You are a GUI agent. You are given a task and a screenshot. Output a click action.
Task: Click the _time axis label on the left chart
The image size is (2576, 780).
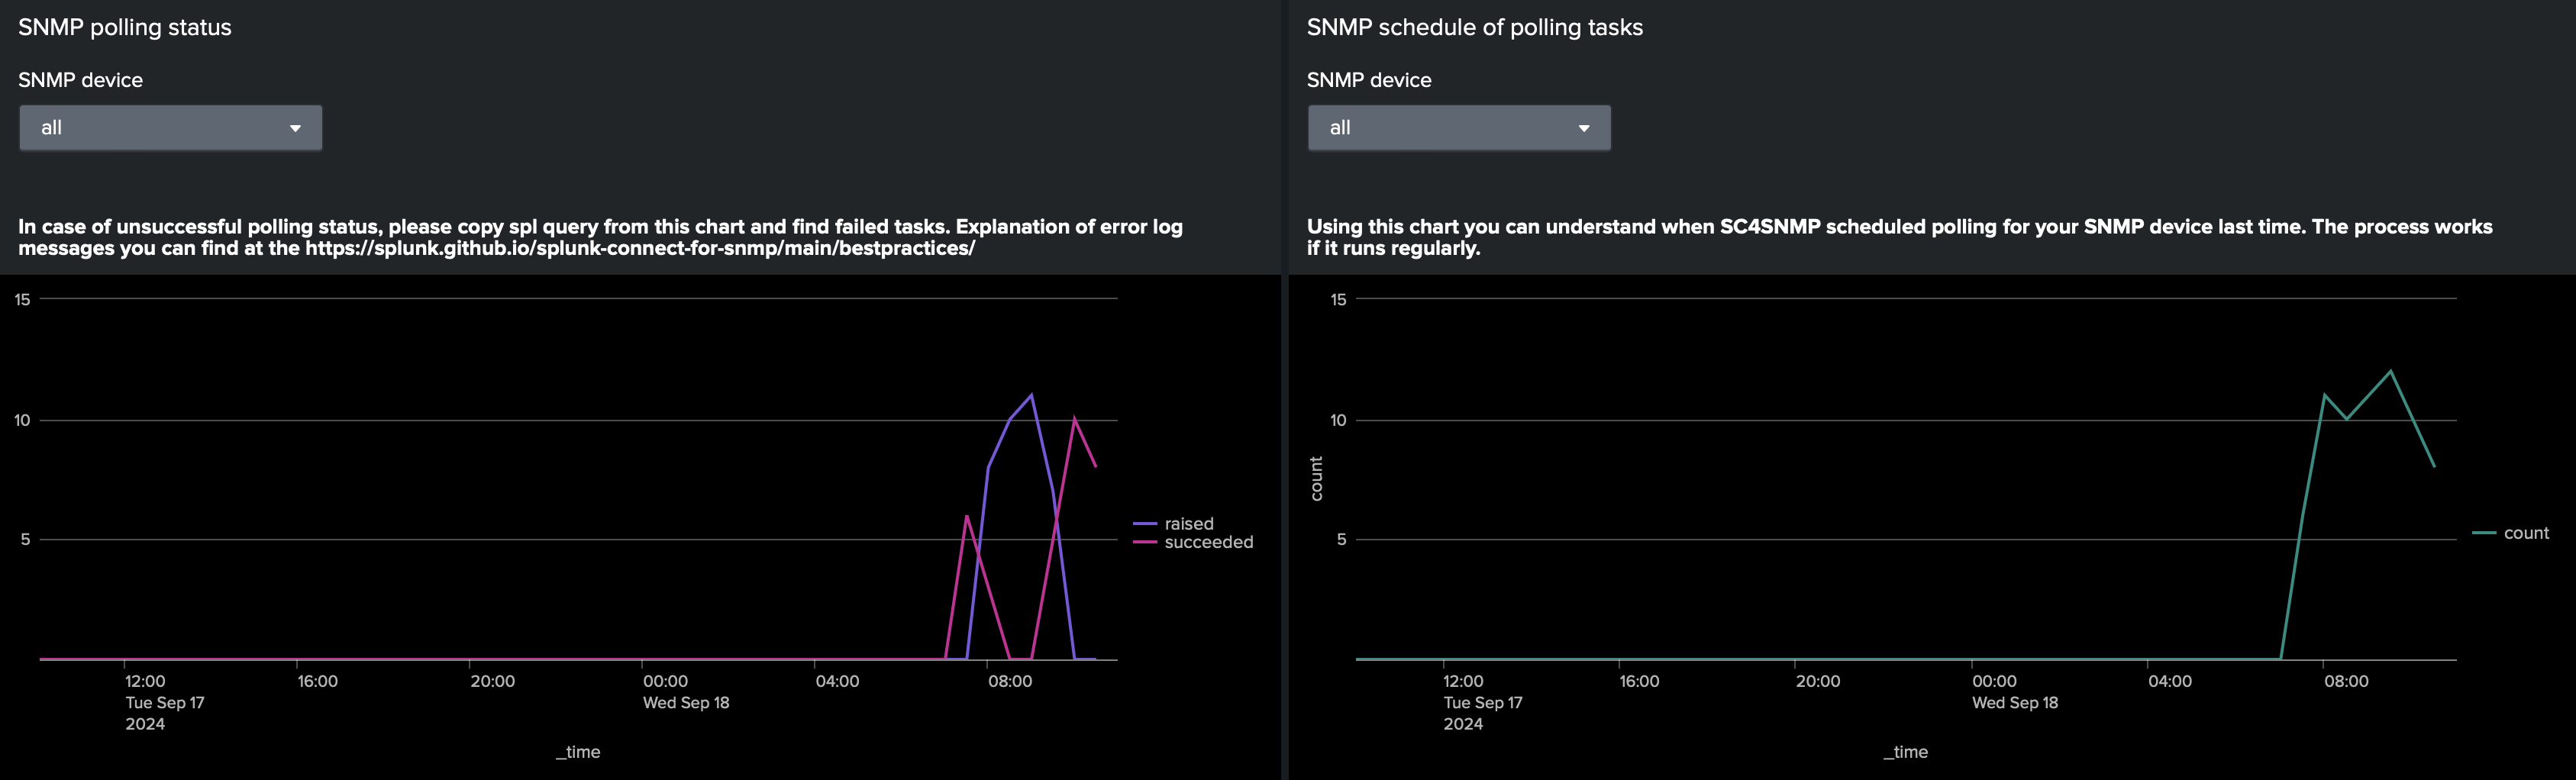579,752
